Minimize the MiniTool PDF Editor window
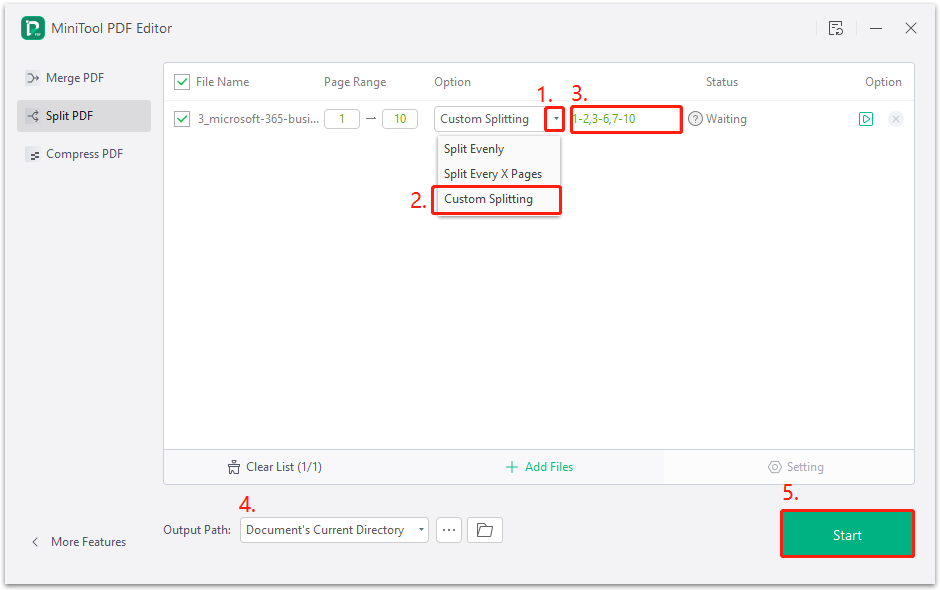 tap(876, 28)
